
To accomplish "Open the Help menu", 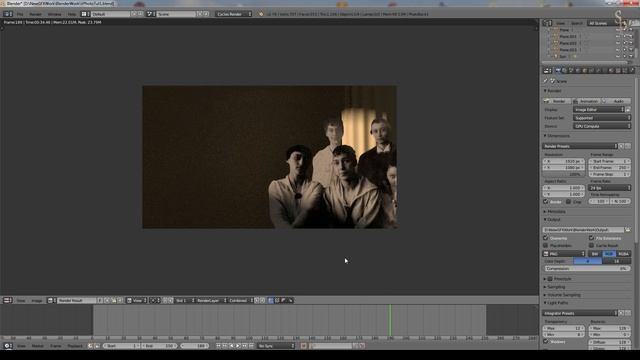I will (x=72, y=14).
